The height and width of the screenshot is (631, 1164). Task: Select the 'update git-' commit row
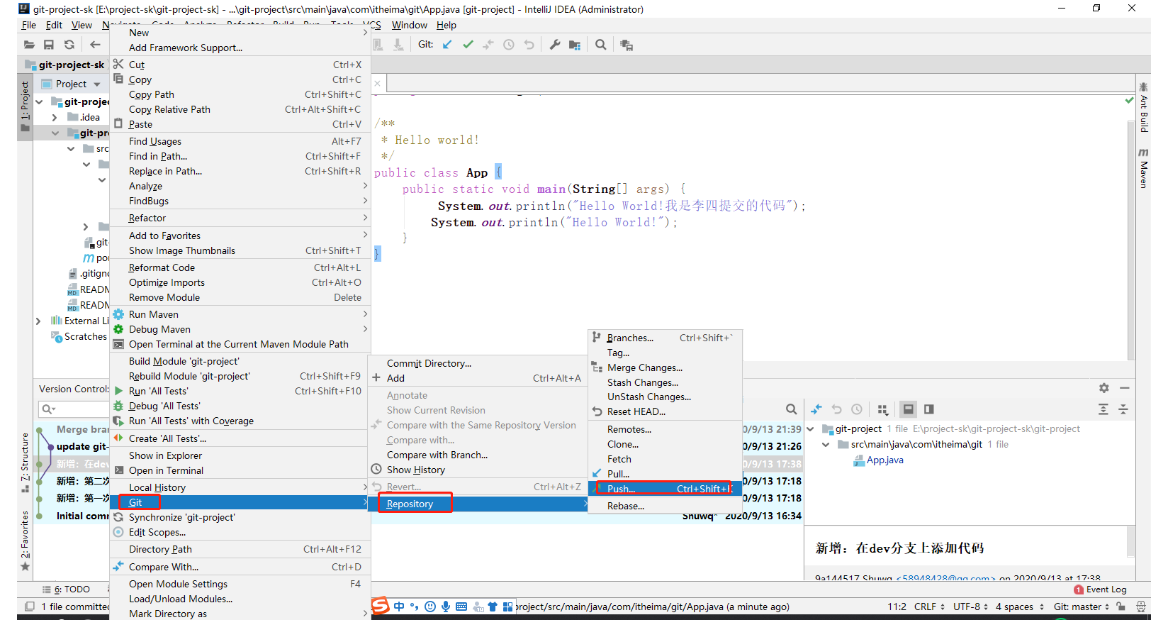click(x=82, y=447)
